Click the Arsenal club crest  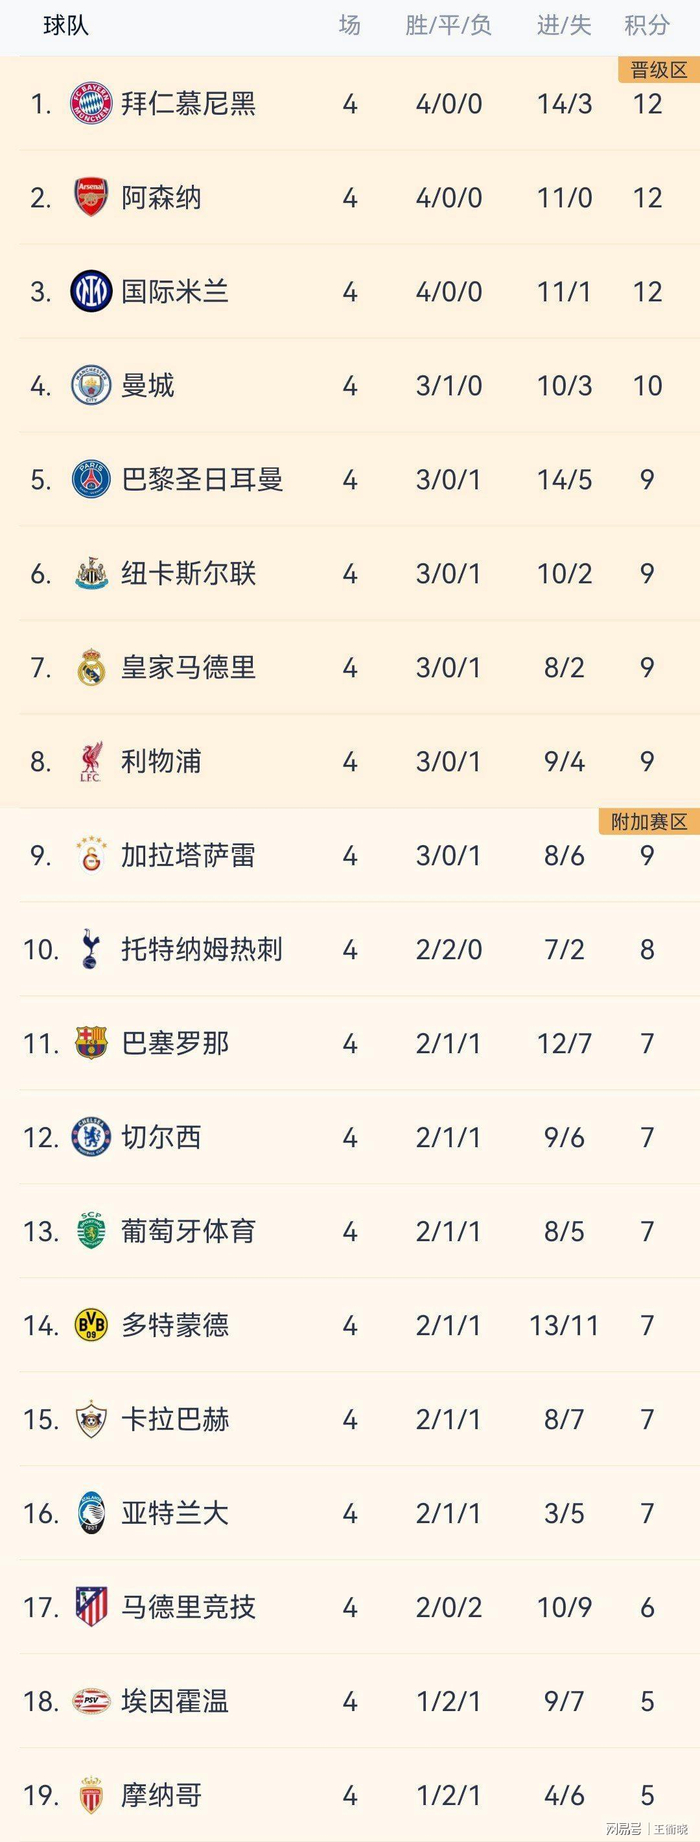pyautogui.click(x=91, y=198)
